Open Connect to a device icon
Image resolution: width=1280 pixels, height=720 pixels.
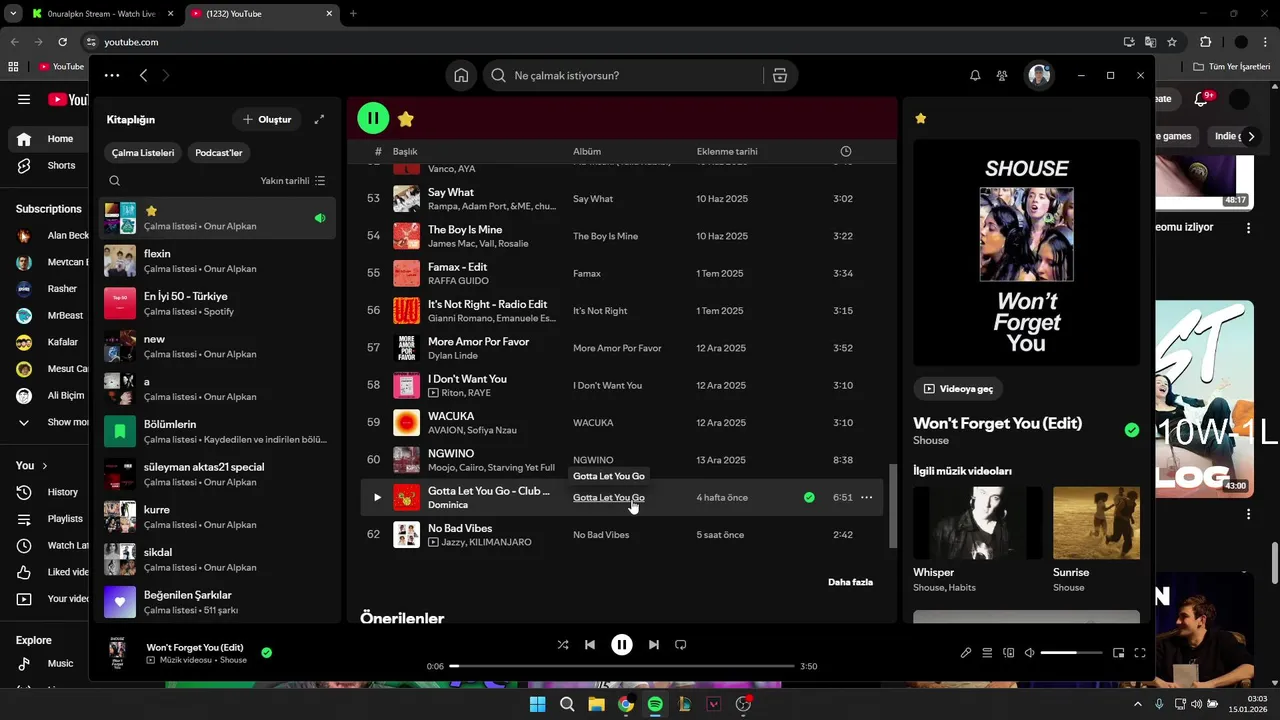pos(1008,653)
